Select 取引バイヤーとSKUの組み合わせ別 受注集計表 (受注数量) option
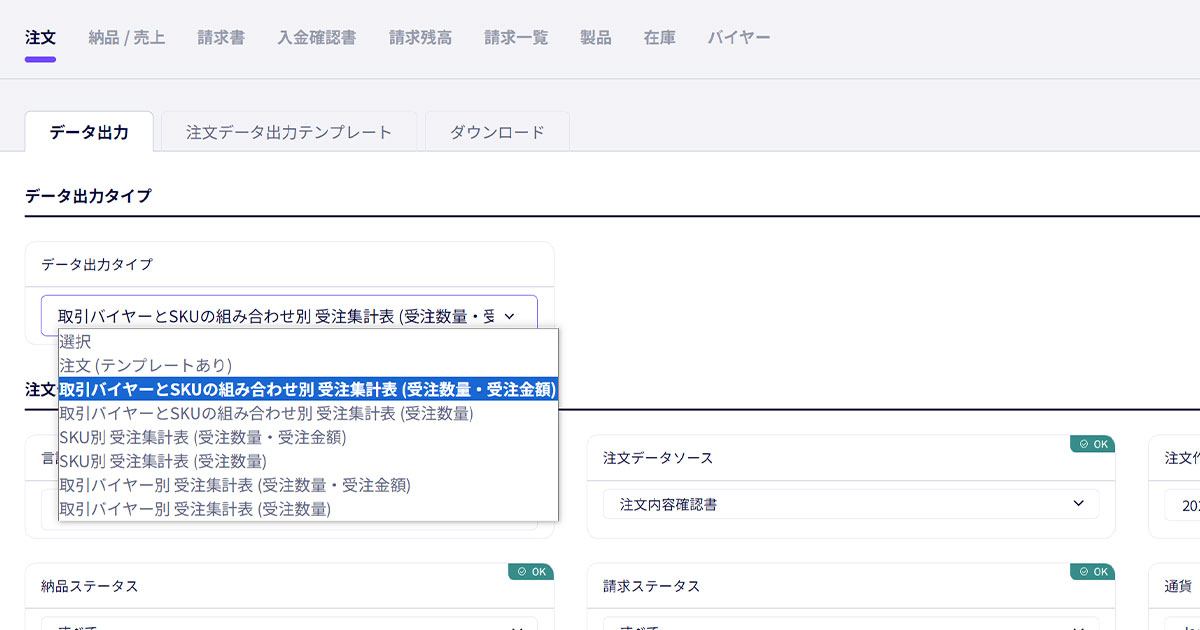 [x=308, y=413]
